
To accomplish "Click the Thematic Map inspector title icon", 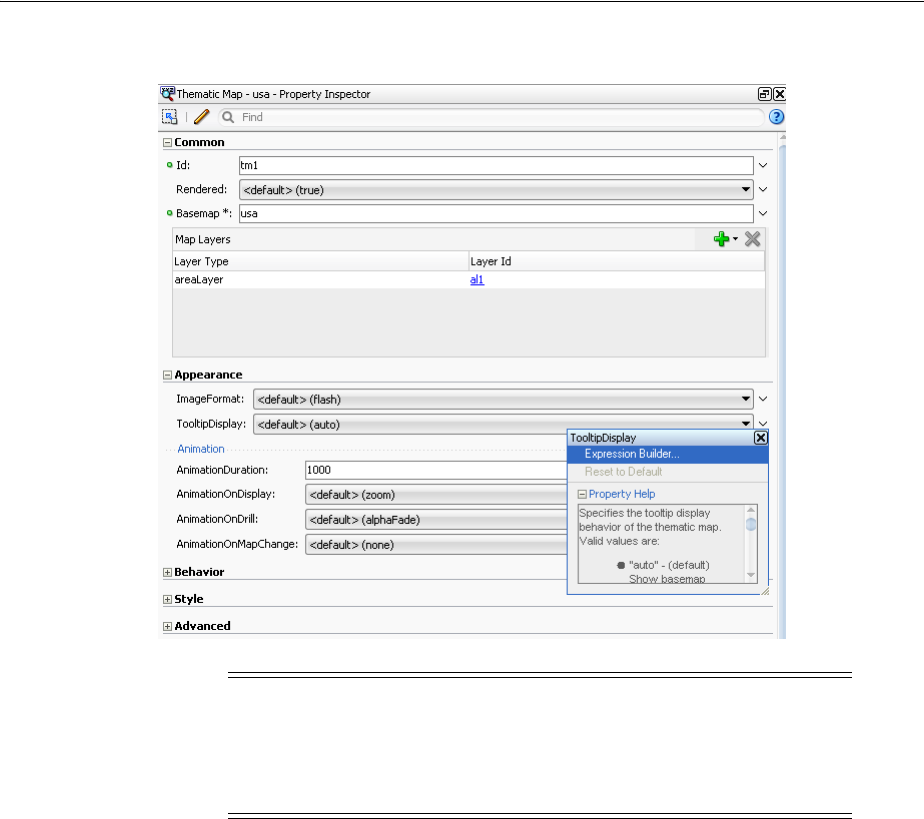I will coord(167,93).
